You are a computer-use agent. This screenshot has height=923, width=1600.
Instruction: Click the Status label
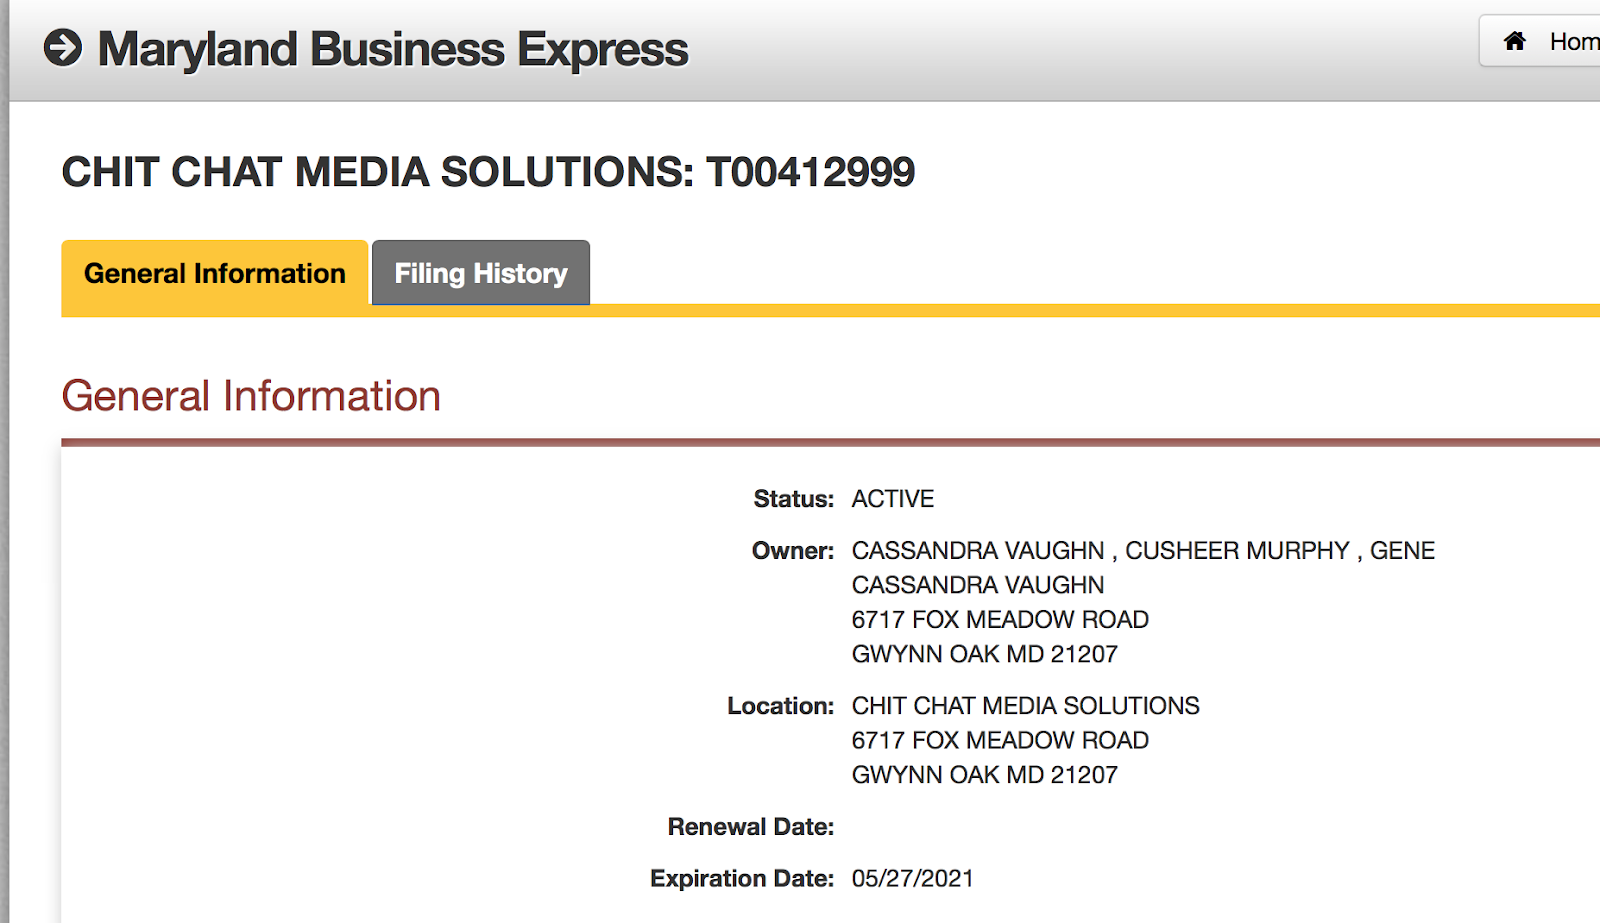click(x=793, y=499)
